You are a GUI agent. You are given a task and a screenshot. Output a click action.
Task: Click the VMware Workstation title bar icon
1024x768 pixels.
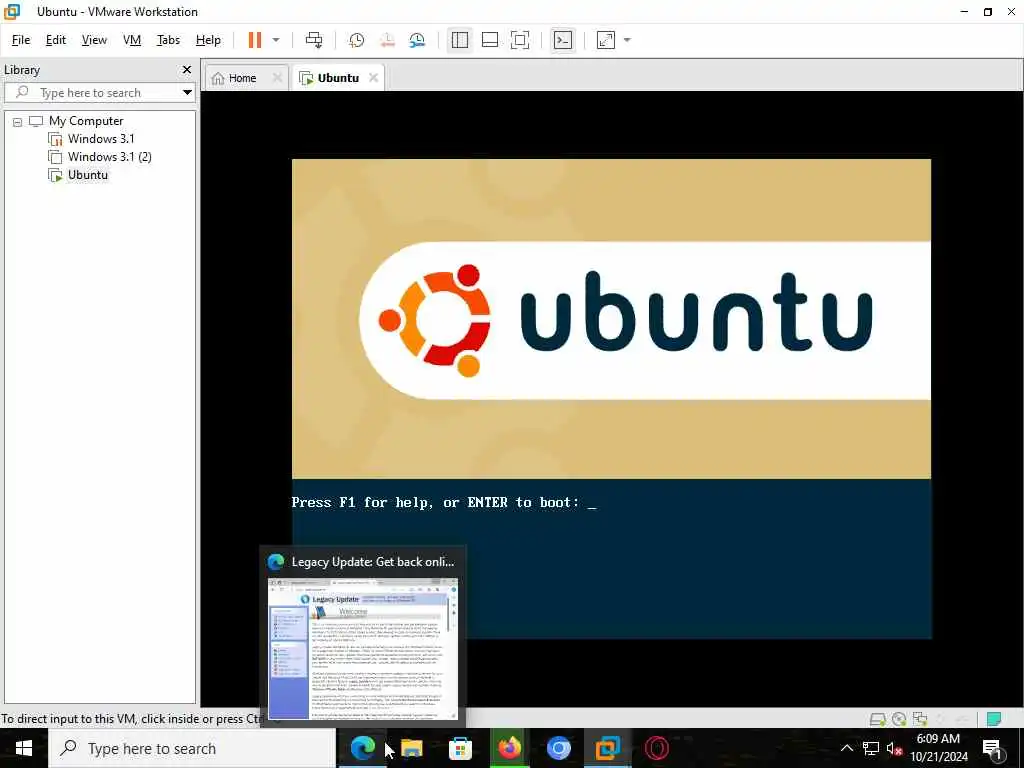click(x=12, y=11)
